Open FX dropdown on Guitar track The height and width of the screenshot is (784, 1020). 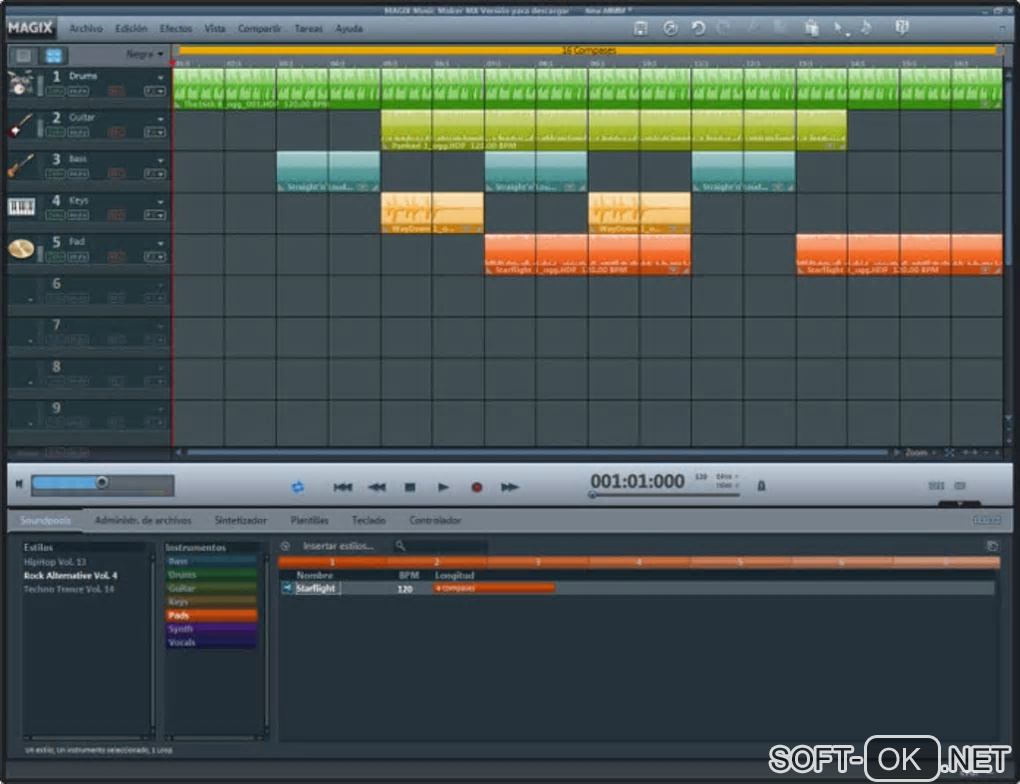[x=155, y=133]
